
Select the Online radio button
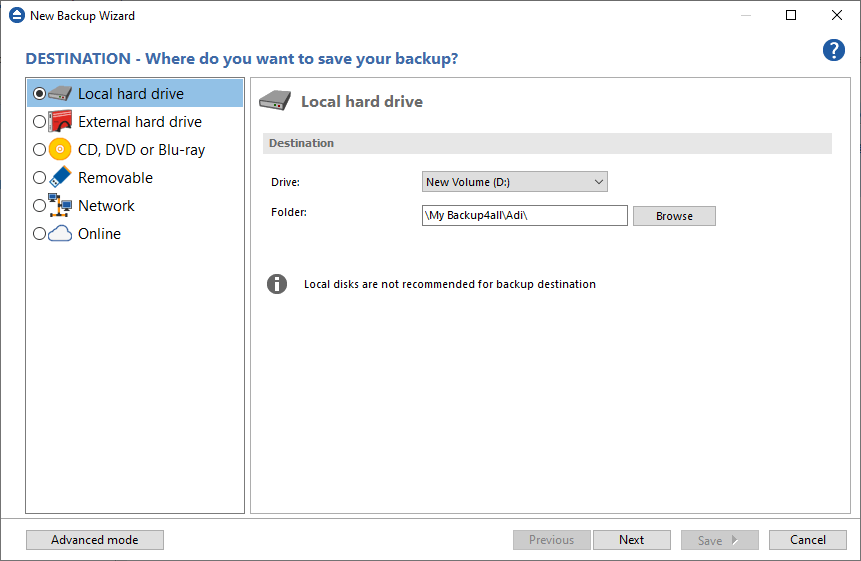(x=39, y=234)
